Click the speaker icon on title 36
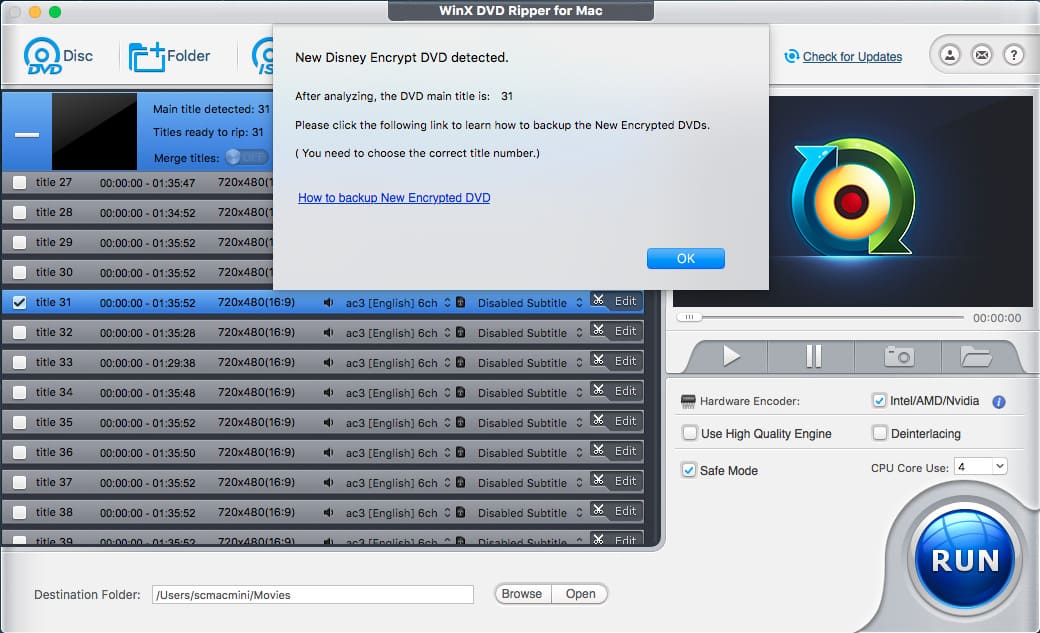1040x633 pixels. click(x=328, y=453)
